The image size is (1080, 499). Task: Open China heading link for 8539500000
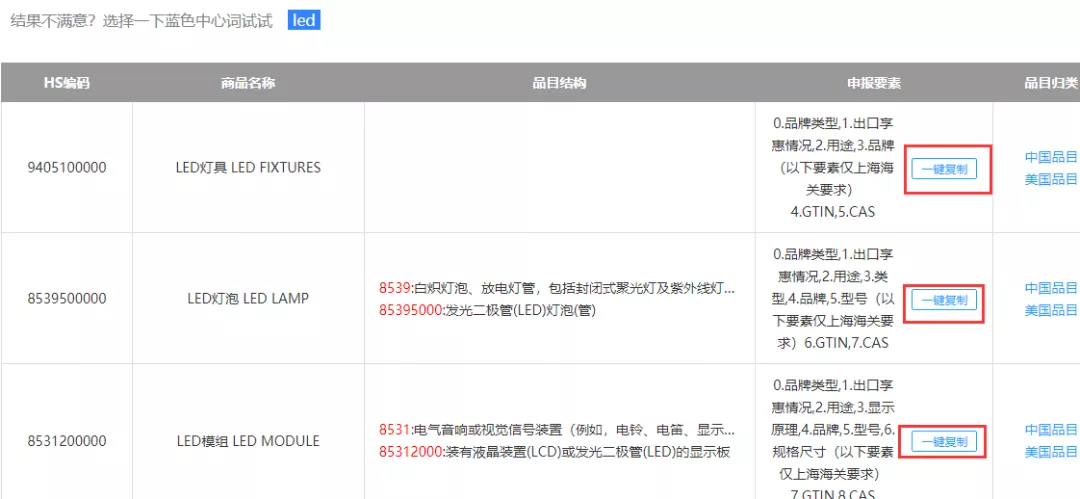pyautogui.click(x=1051, y=288)
